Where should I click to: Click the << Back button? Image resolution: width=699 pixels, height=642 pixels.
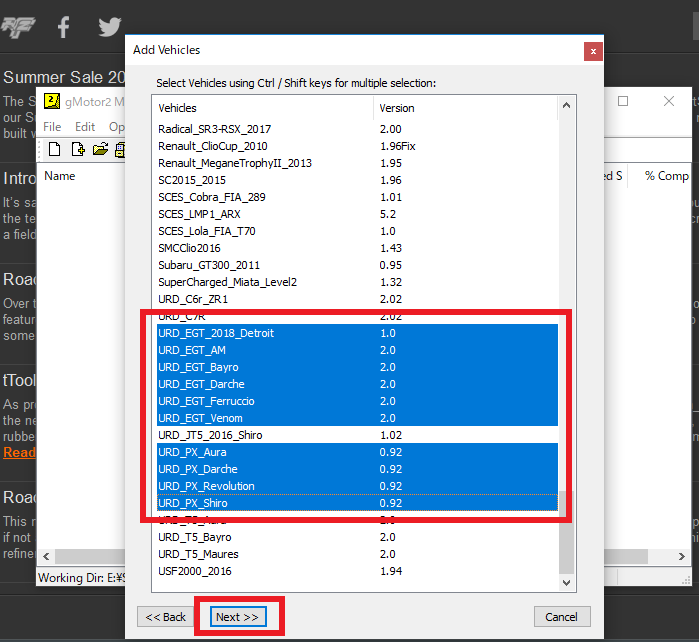pos(166,617)
